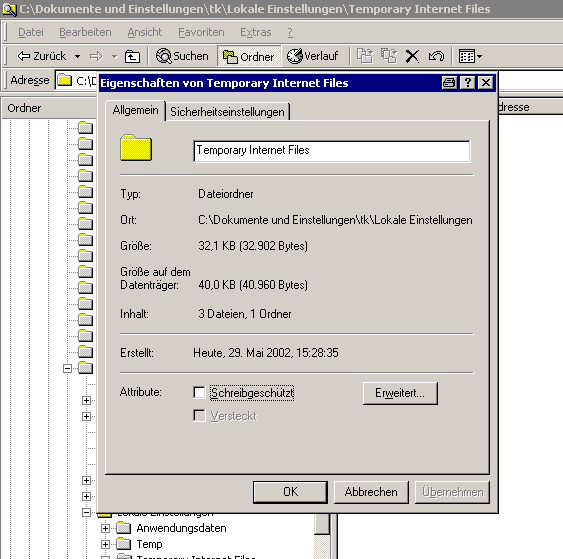Open the Verlauf history pane
The height and width of the screenshot is (559, 563).
tap(312, 56)
